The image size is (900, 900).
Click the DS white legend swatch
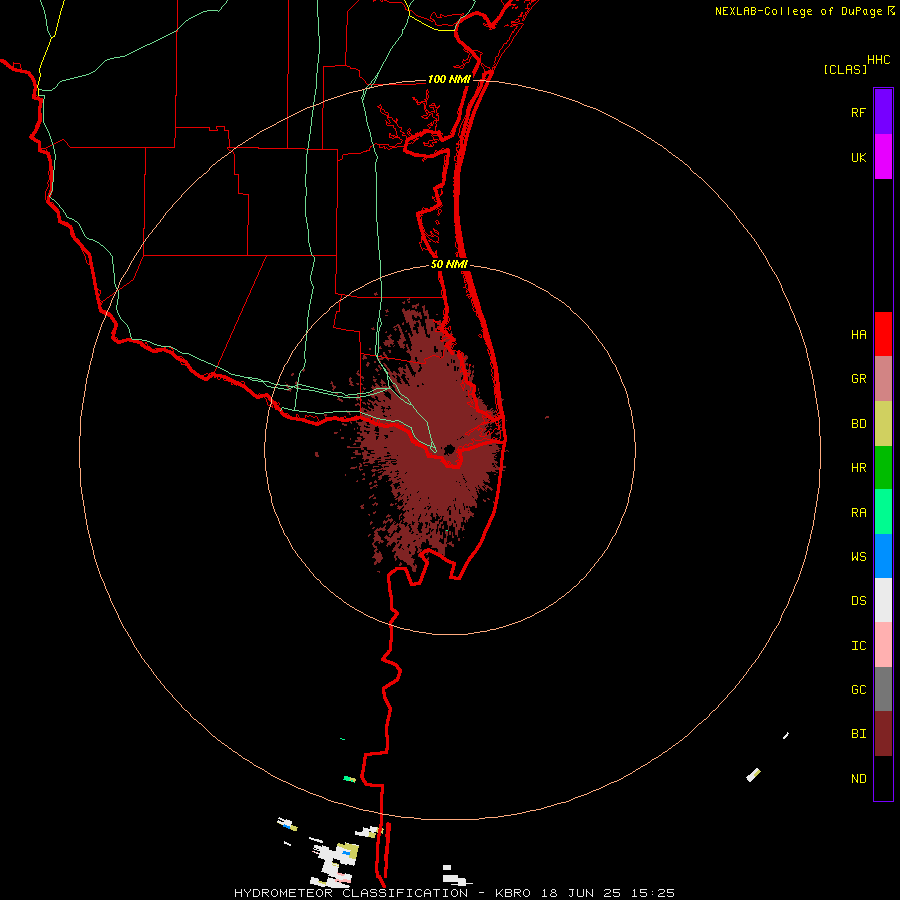click(x=883, y=600)
